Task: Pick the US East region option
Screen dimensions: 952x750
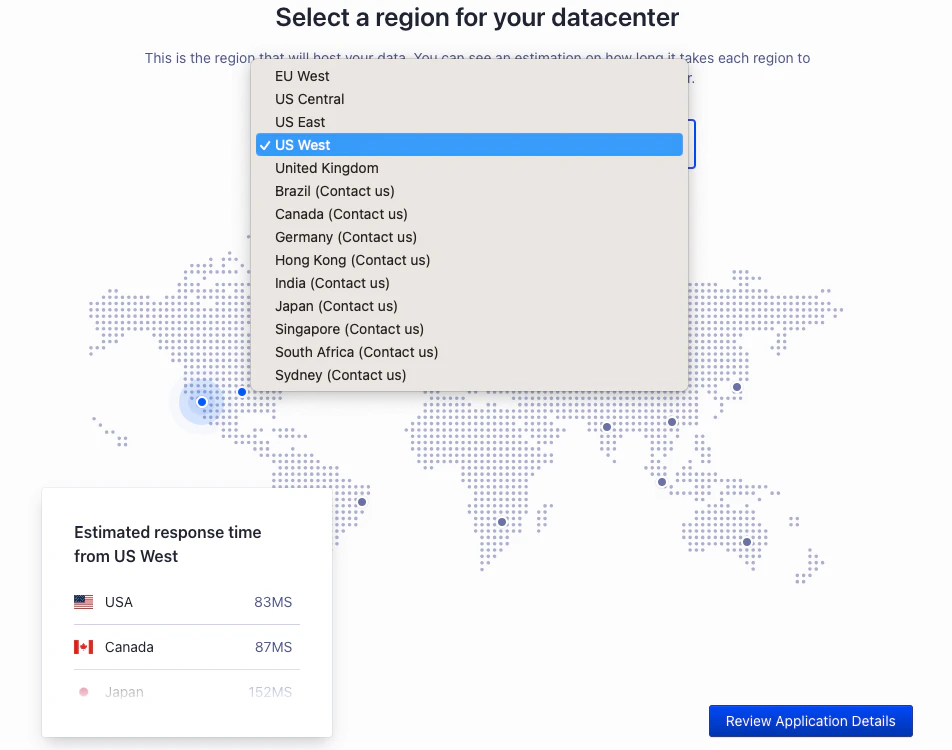Action: (x=469, y=122)
